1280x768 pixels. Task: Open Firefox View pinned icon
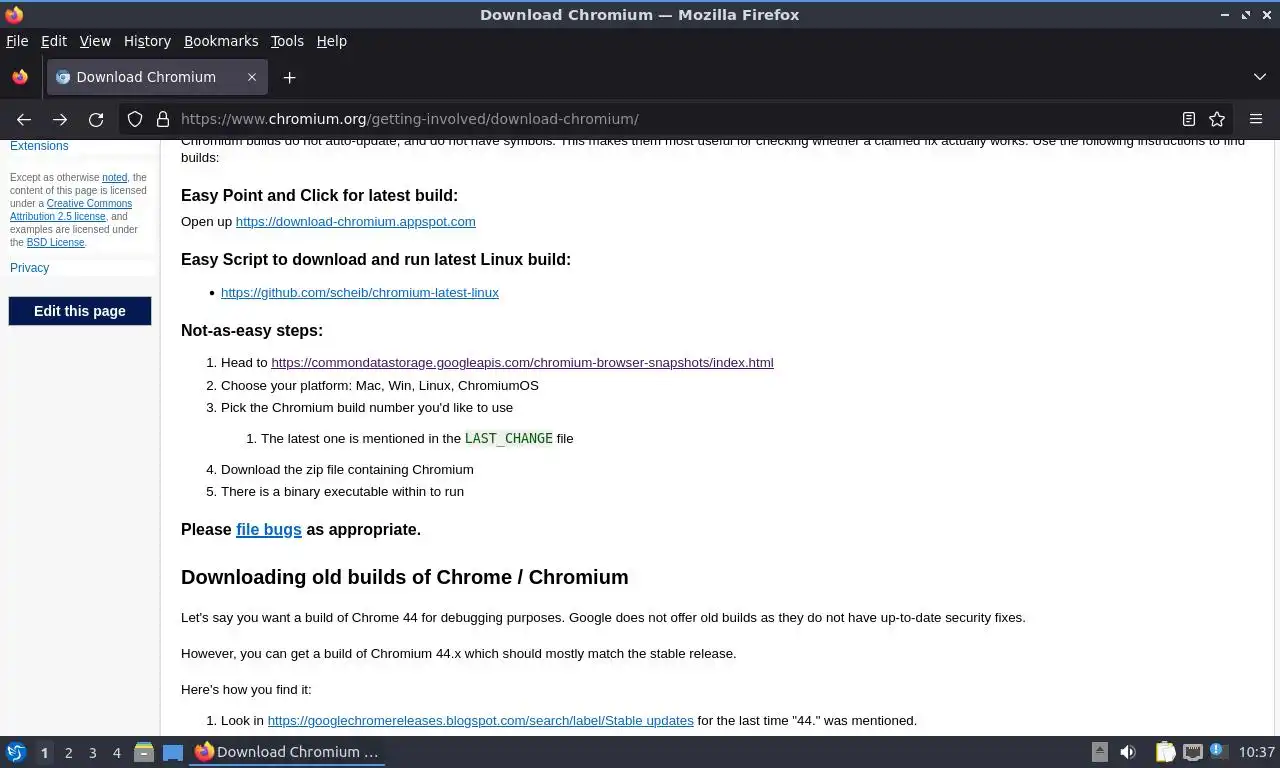tap(20, 77)
